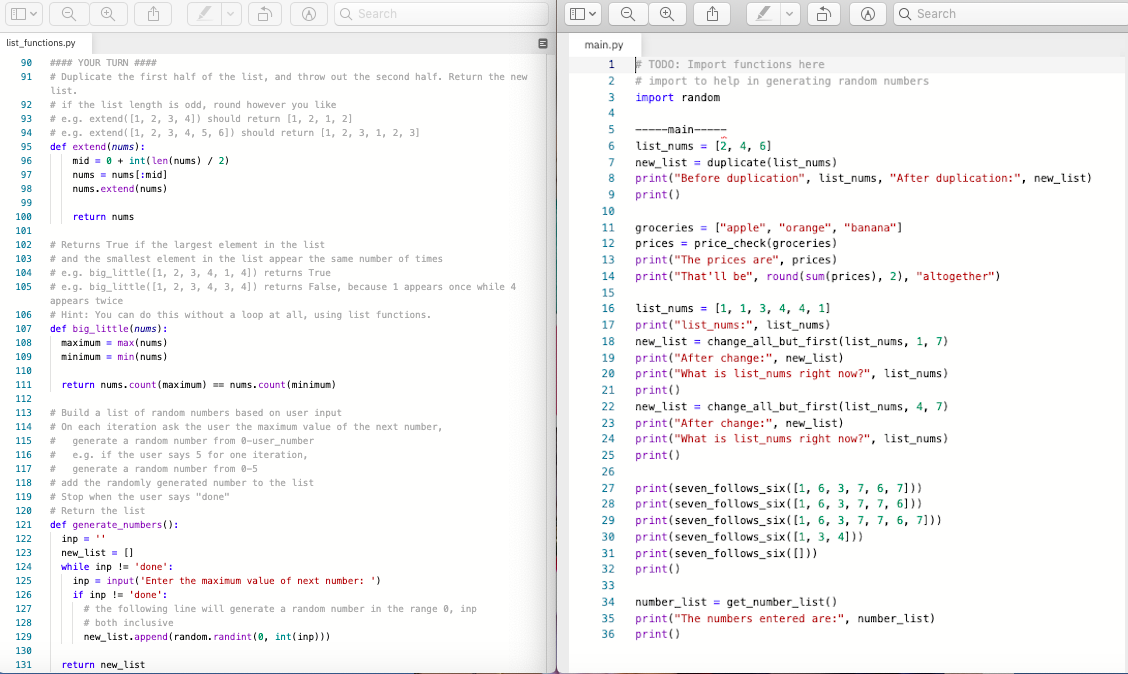
Task: Click 'new_list = []' on line 123
Action: click(x=97, y=552)
